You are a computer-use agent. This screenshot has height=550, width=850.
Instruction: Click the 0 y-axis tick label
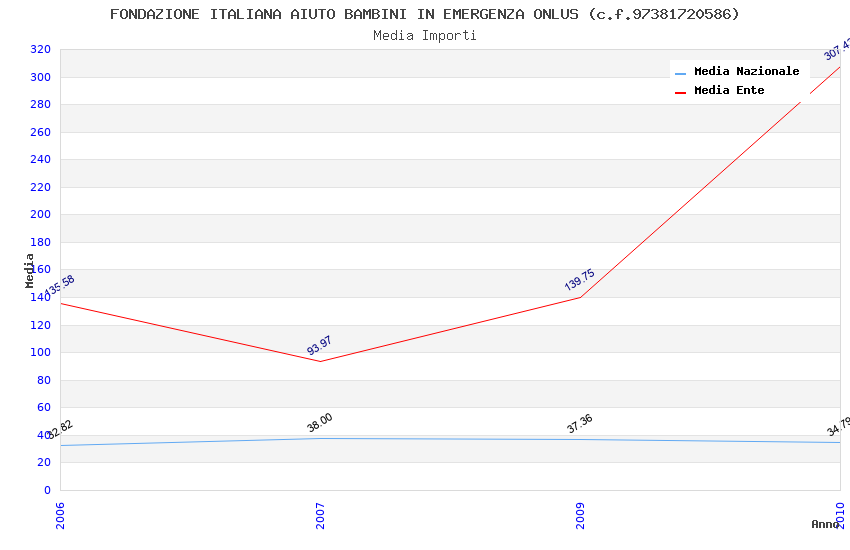coord(47,490)
